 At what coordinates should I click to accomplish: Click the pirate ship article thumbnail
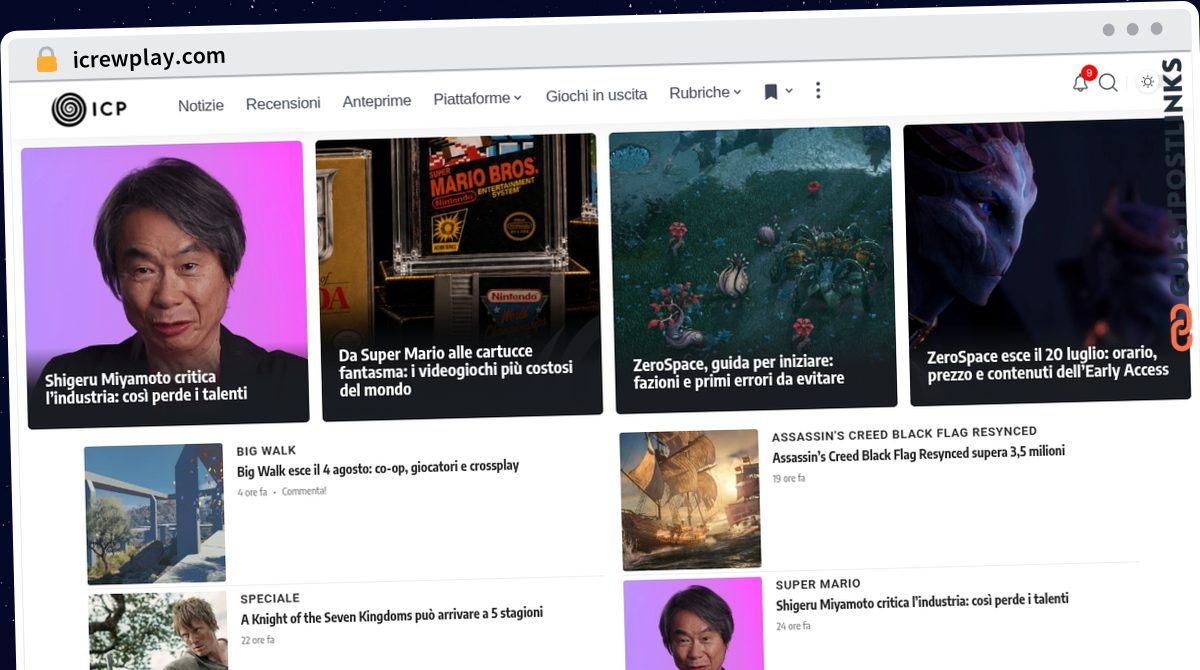pyautogui.click(x=690, y=500)
